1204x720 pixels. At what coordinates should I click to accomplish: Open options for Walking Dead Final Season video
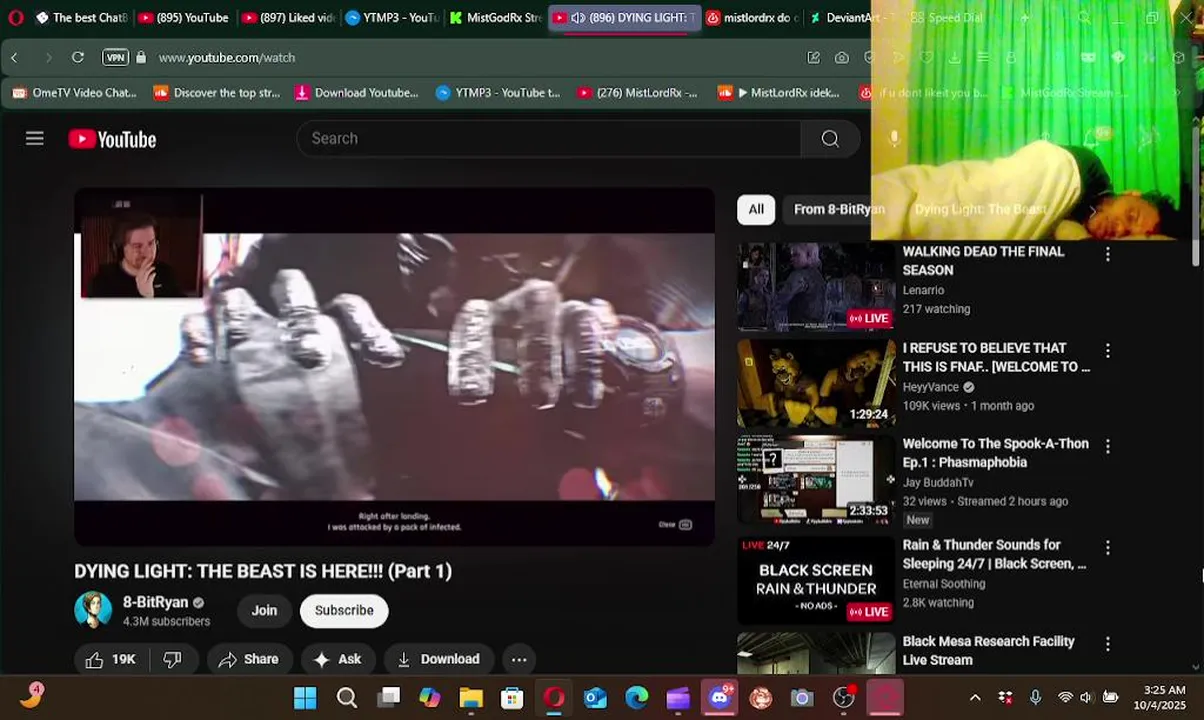tap(1107, 255)
